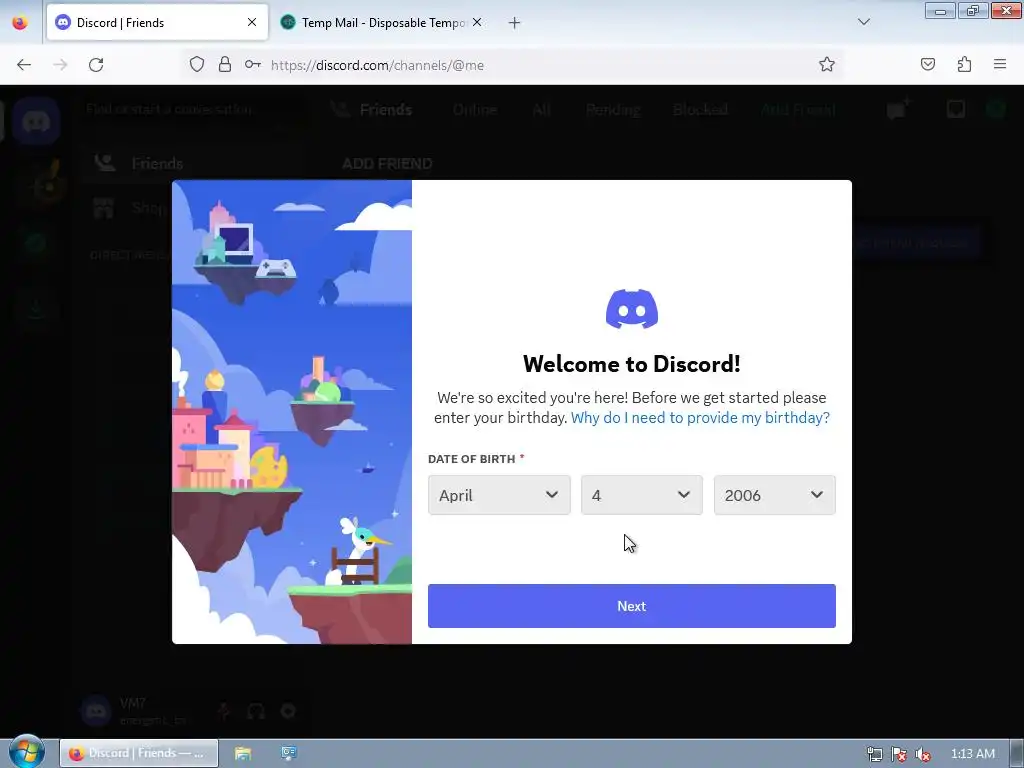Click the Discord Firefox taskbar button
This screenshot has height=768, width=1024.
(x=139, y=754)
